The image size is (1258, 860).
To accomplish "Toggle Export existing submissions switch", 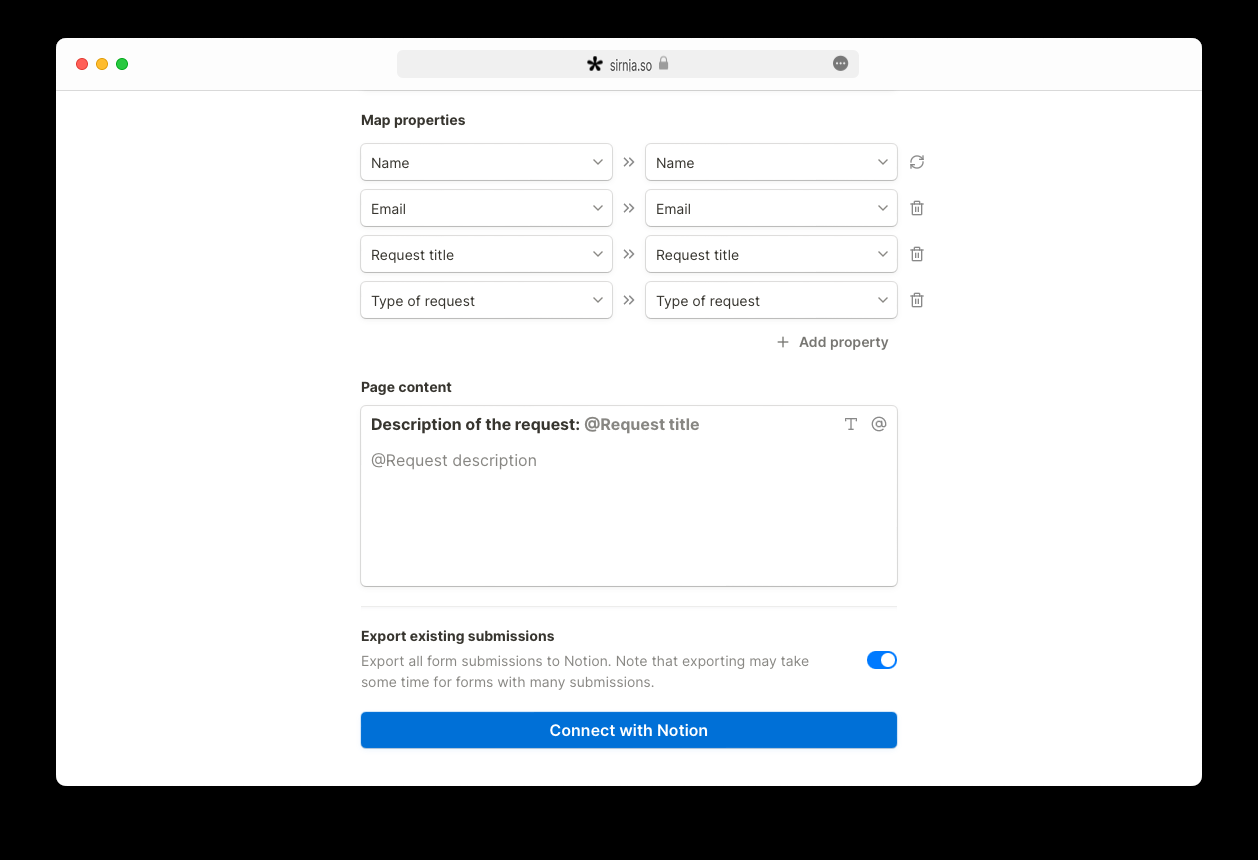I will pos(882,660).
